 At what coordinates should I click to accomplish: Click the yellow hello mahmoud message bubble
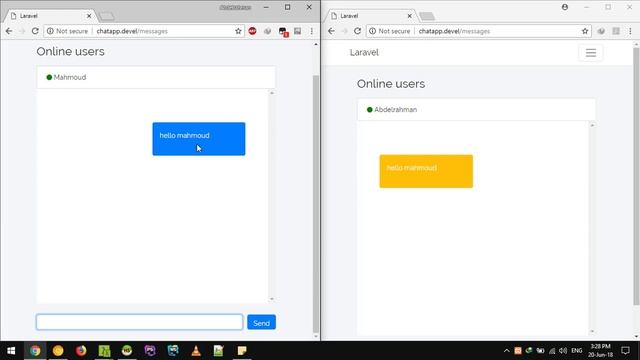click(x=426, y=171)
